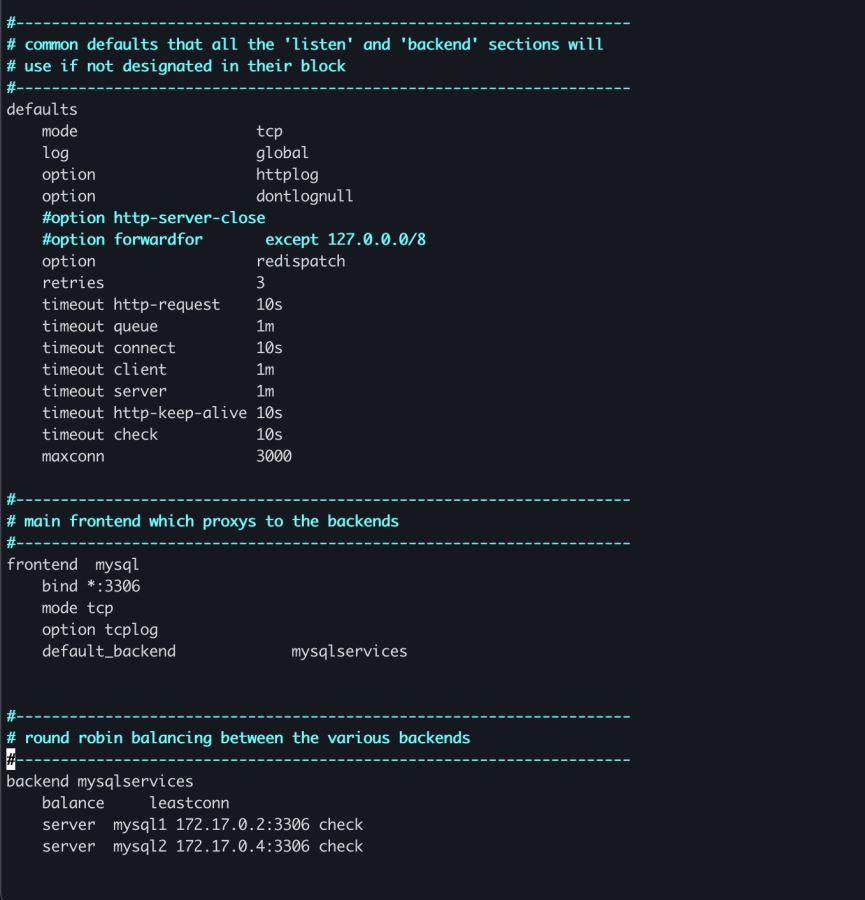Place cursor on 'timeout queue' line
The image size is (865, 900).
100,326
